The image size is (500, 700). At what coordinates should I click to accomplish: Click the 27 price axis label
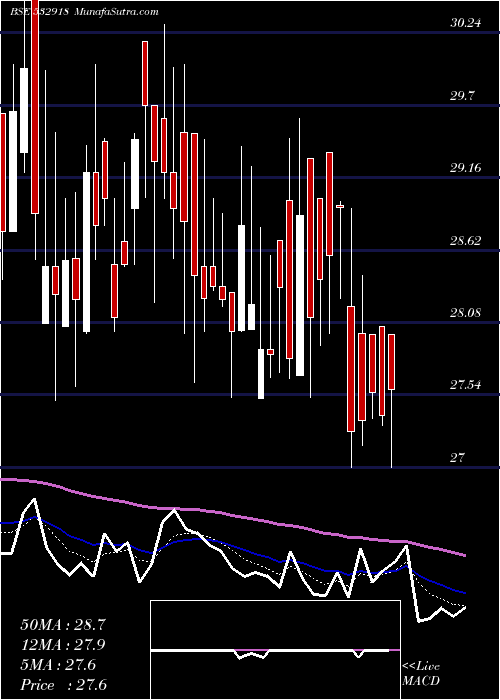tap(458, 458)
